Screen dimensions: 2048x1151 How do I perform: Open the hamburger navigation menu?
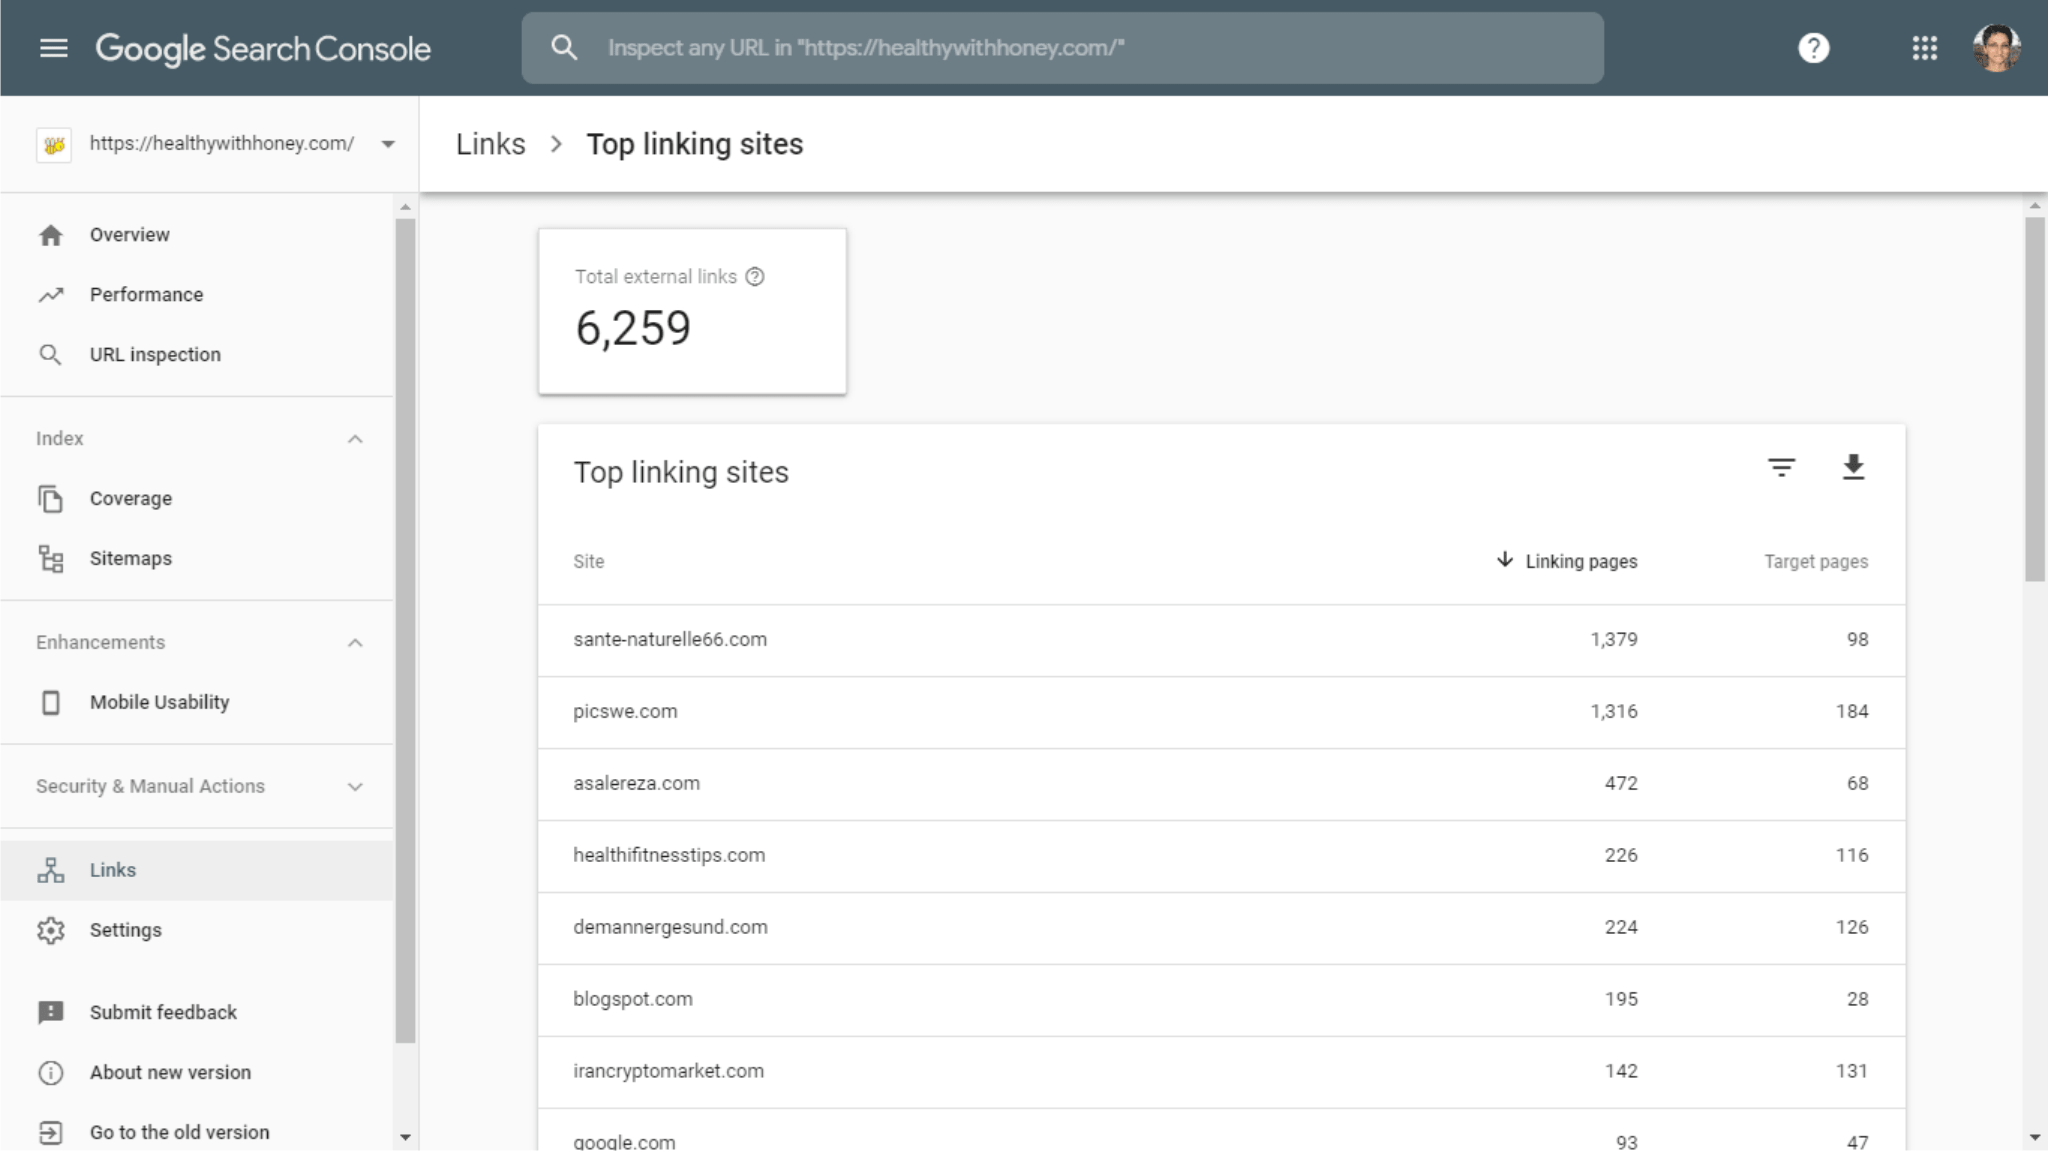(x=54, y=48)
